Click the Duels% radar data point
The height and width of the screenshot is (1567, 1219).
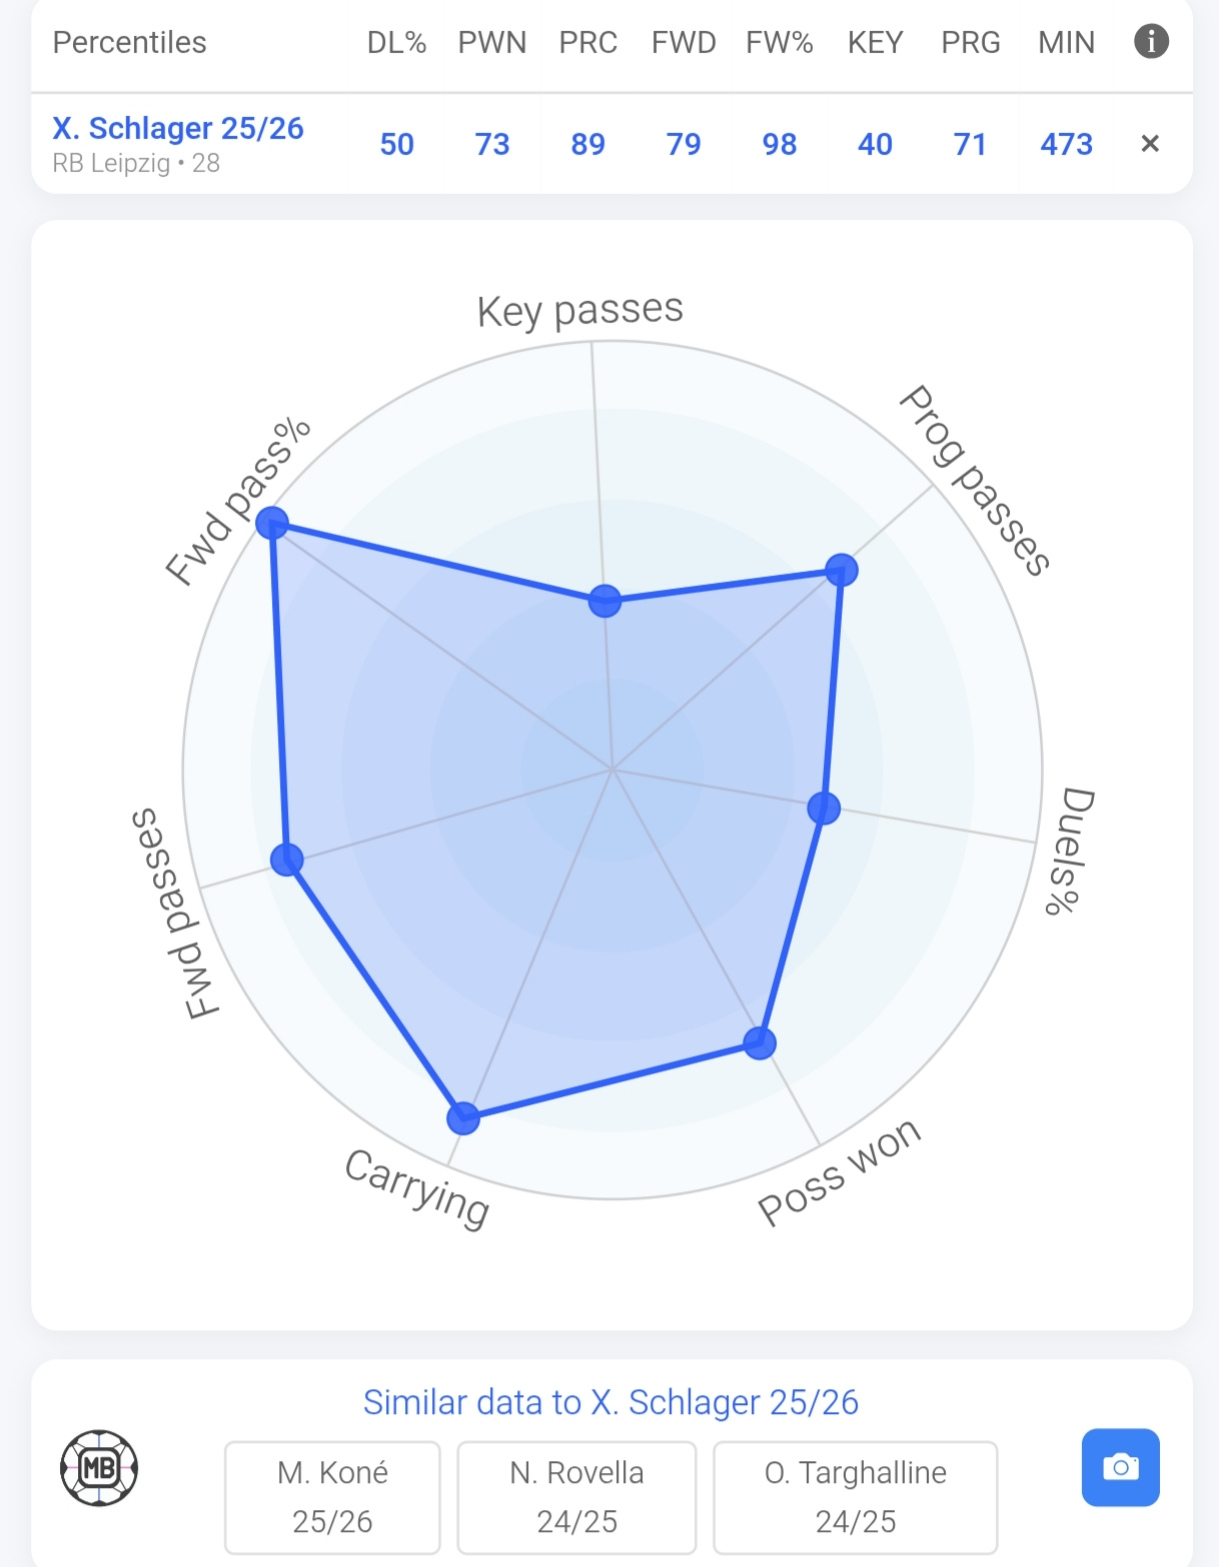[x=824, y=808]
